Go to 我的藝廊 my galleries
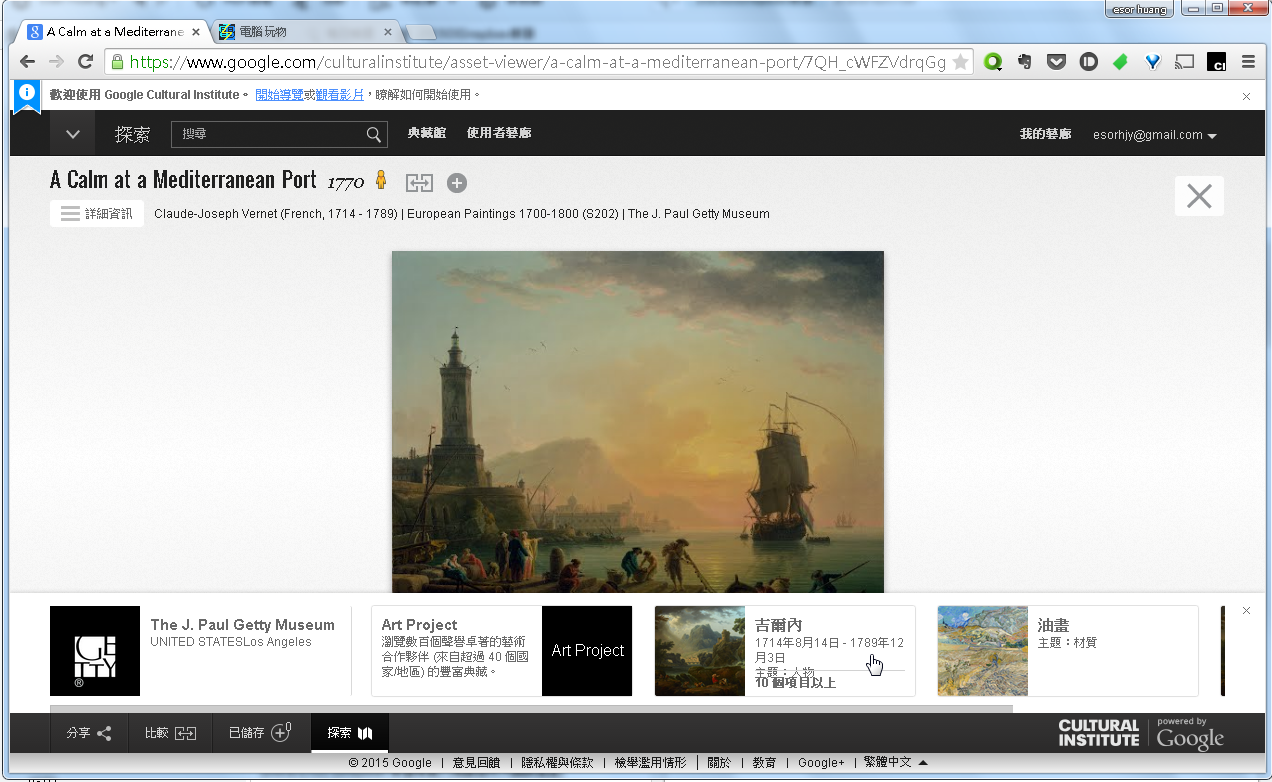Viewport: 1272px width, 782px height. [x=1045, y=134]
